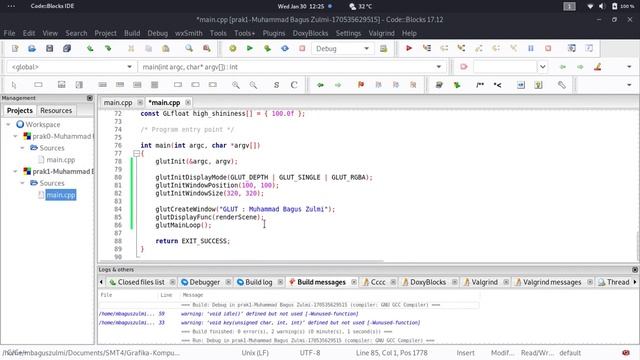Close the Management panel

coord(90,98)
